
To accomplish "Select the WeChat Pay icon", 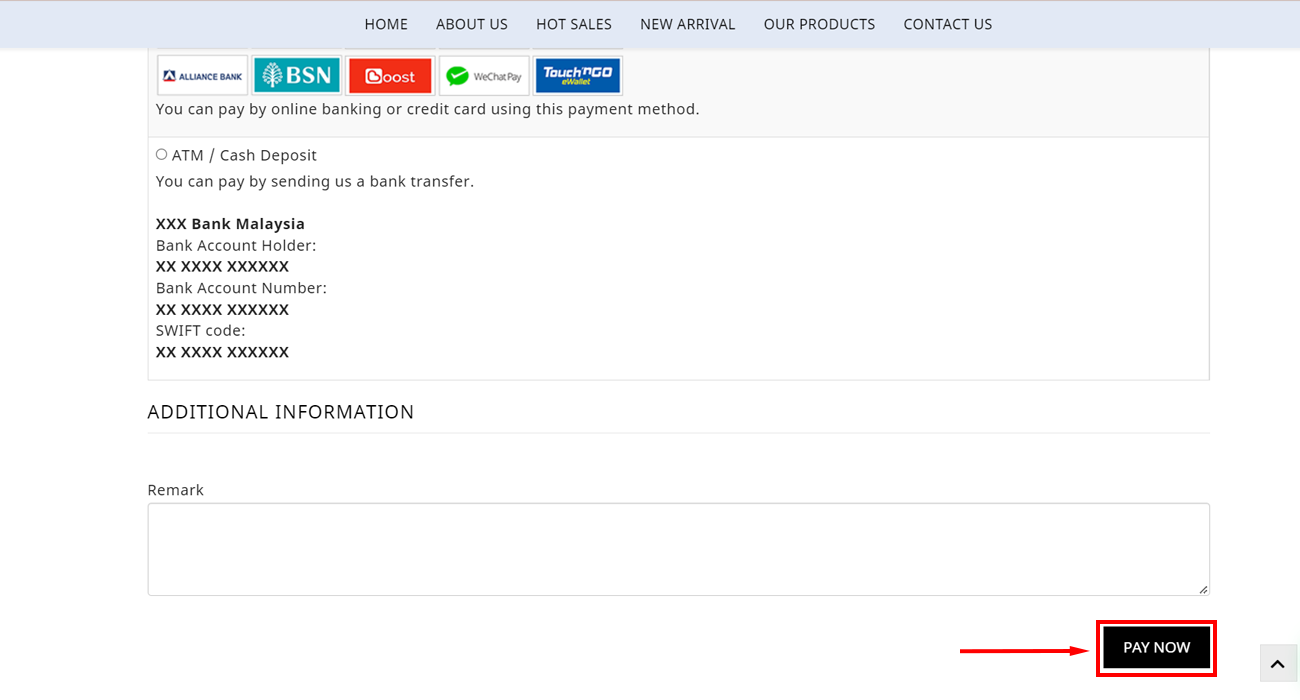I will pyautogui.click(x=484, y=76).
